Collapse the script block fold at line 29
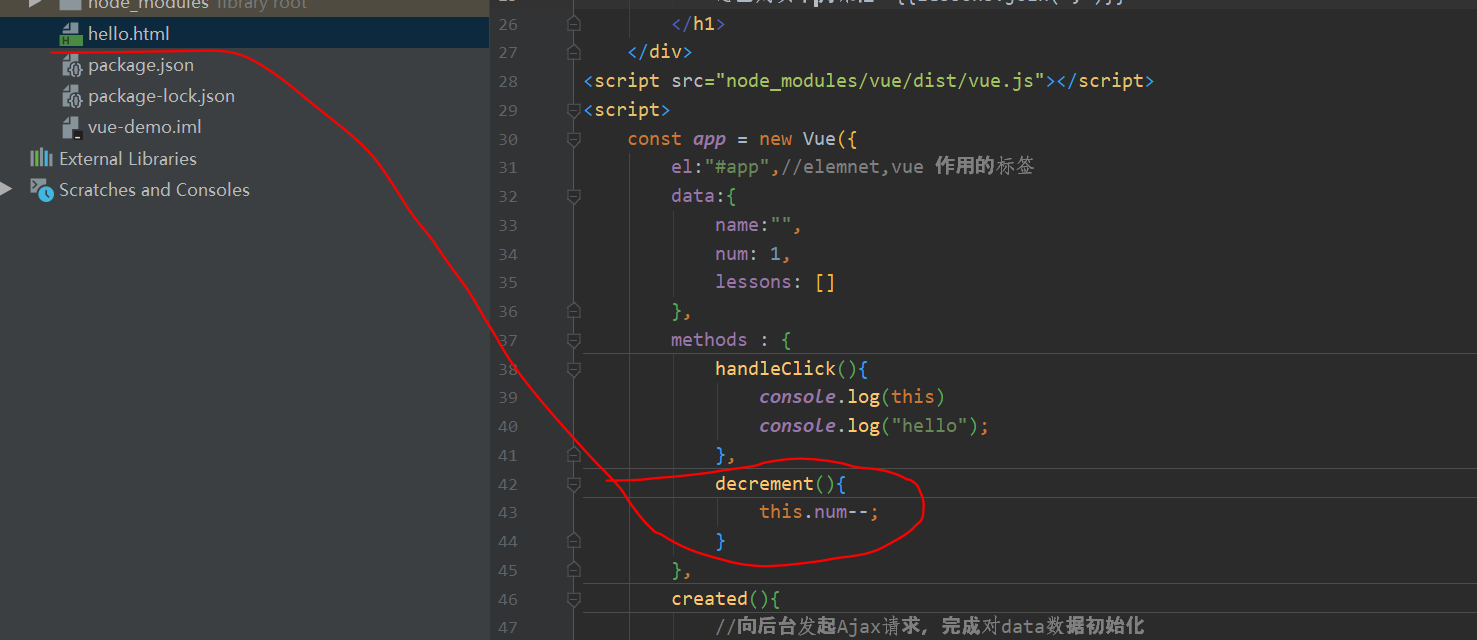 click(x=572, y=109)
